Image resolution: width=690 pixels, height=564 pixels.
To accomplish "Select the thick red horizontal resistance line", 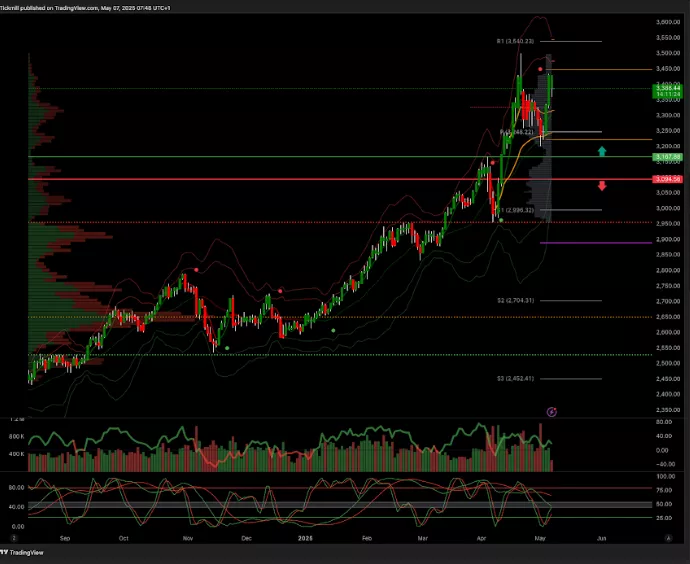I will click(300, 179).
